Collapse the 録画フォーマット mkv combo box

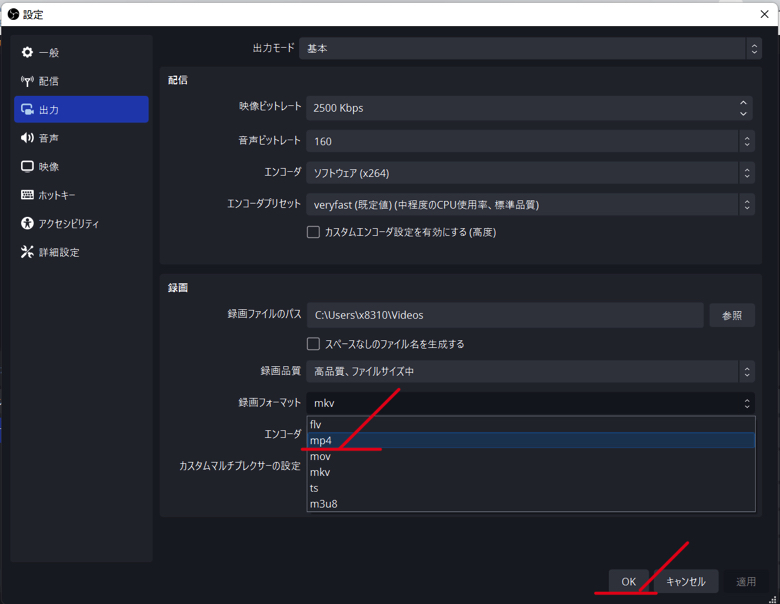click(530, 403)
